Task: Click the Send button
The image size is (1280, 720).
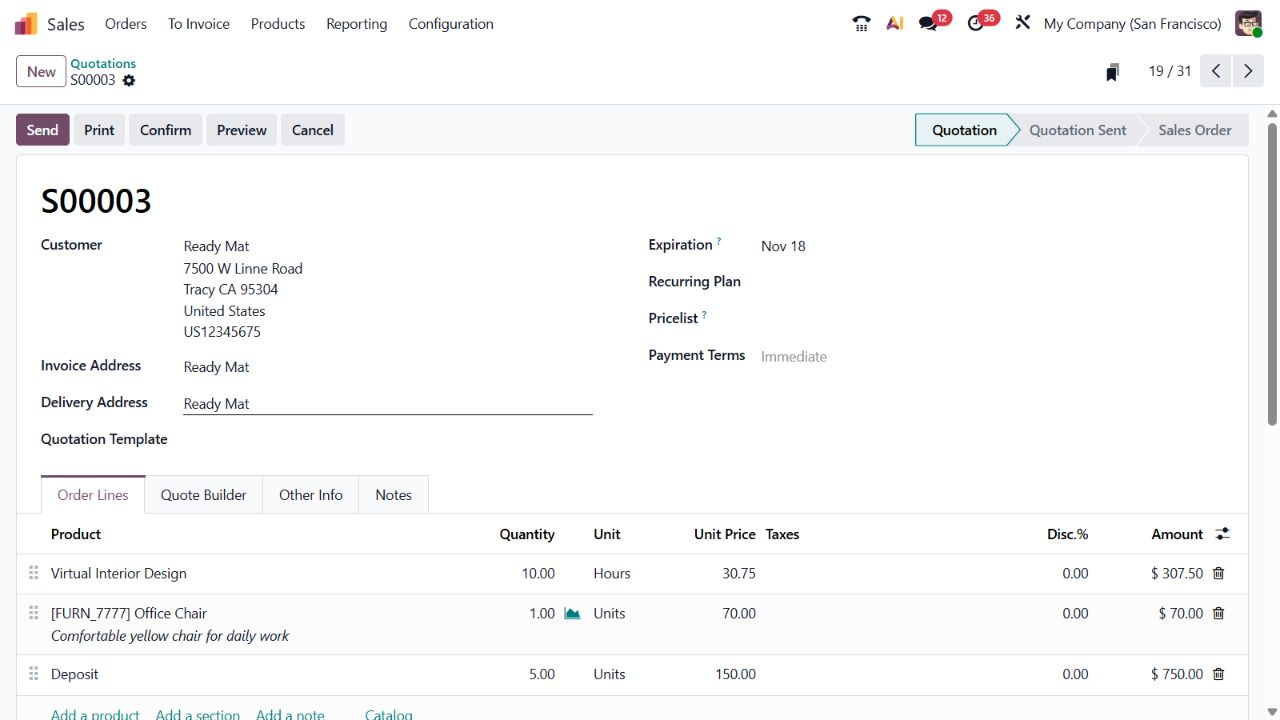Action: 42,130
